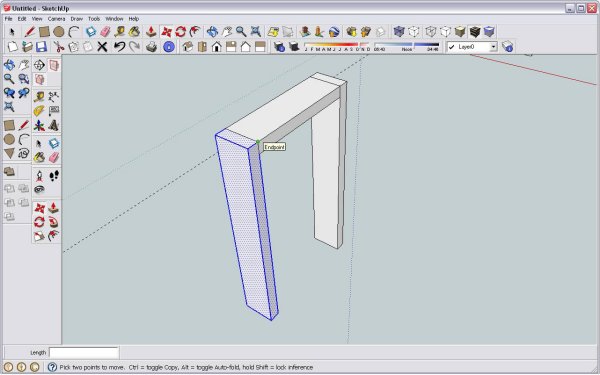Open the Draw menu
The height and width of the screenshot is (375, 600).
pyautogui.click(x=77, y=19)
